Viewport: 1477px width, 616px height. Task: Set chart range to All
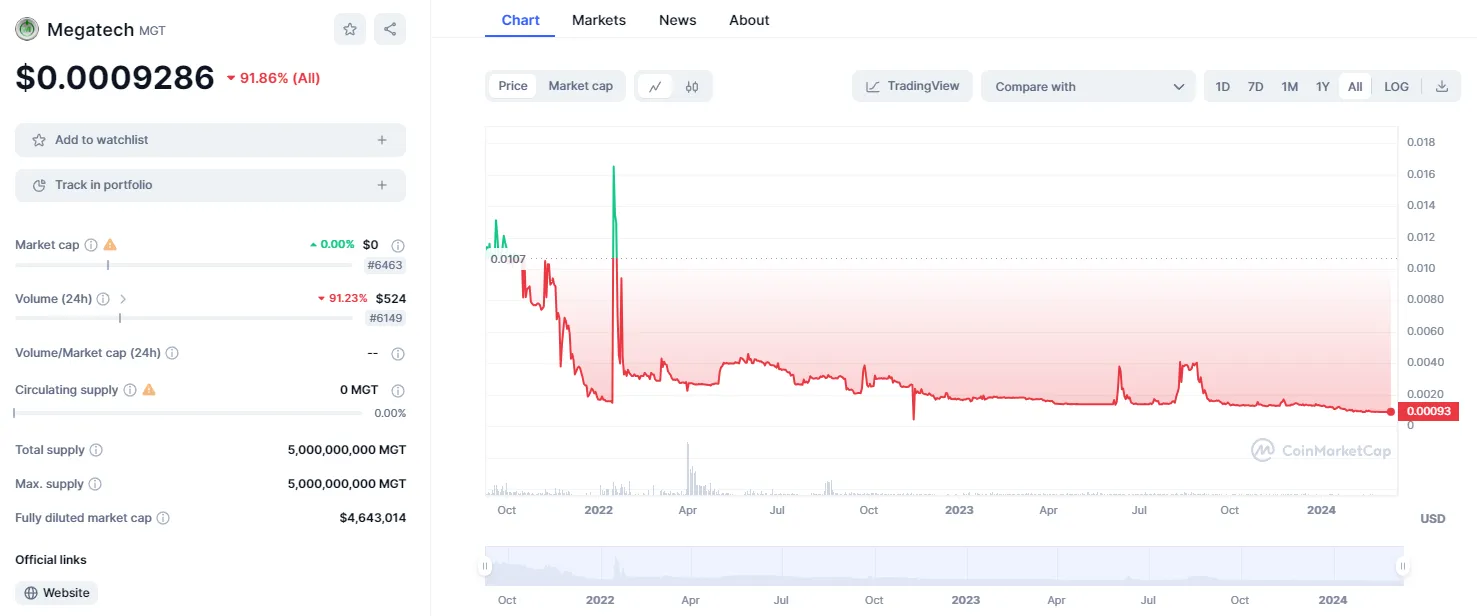pos(1355,87)
